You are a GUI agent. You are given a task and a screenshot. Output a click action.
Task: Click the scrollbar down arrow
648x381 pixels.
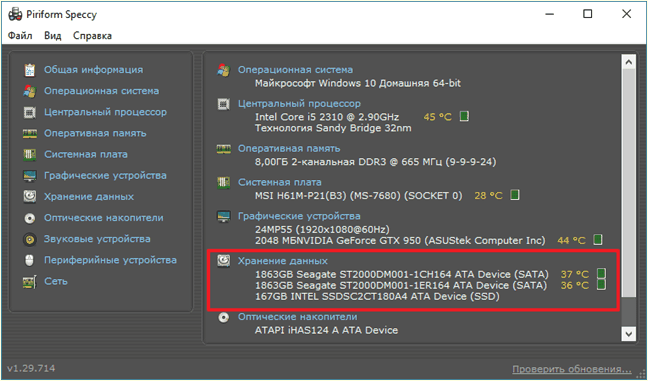point(629,333)
